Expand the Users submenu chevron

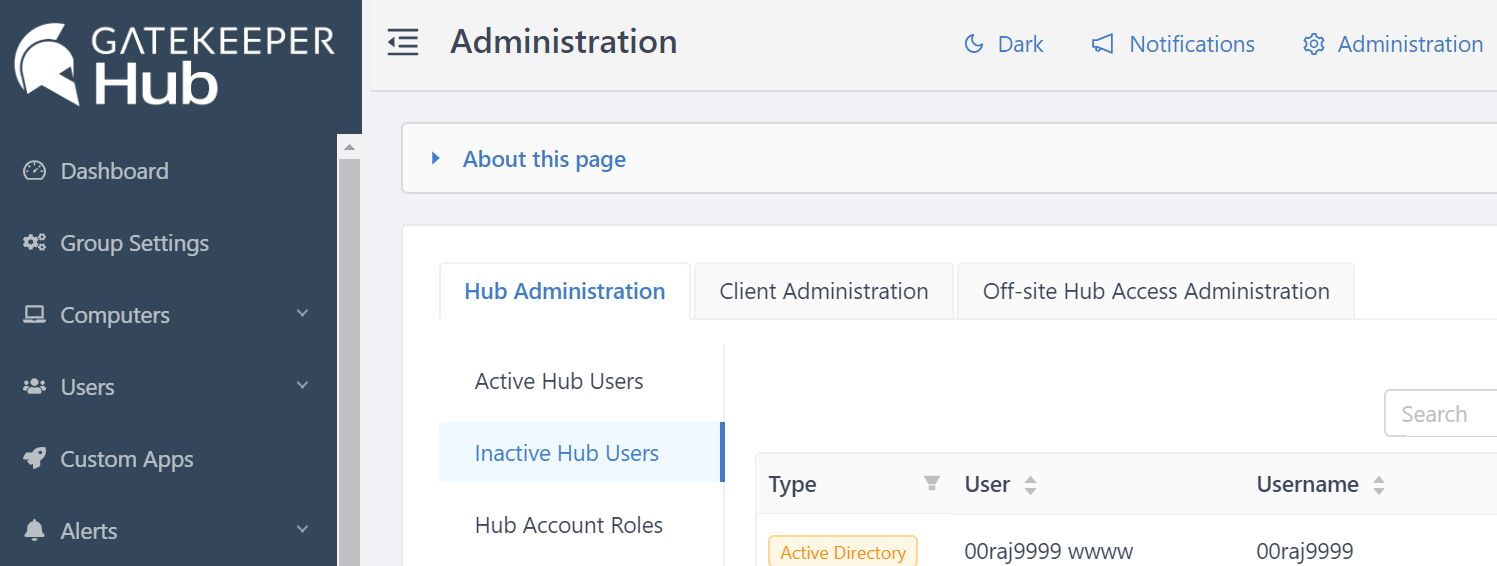click(x=303, y=386)
